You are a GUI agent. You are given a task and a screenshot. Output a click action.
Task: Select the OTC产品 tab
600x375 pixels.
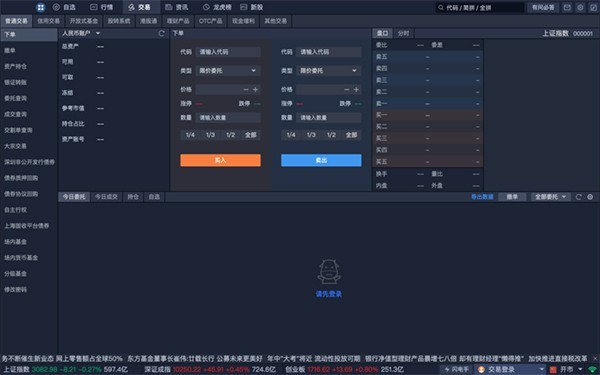coord(210,21)
